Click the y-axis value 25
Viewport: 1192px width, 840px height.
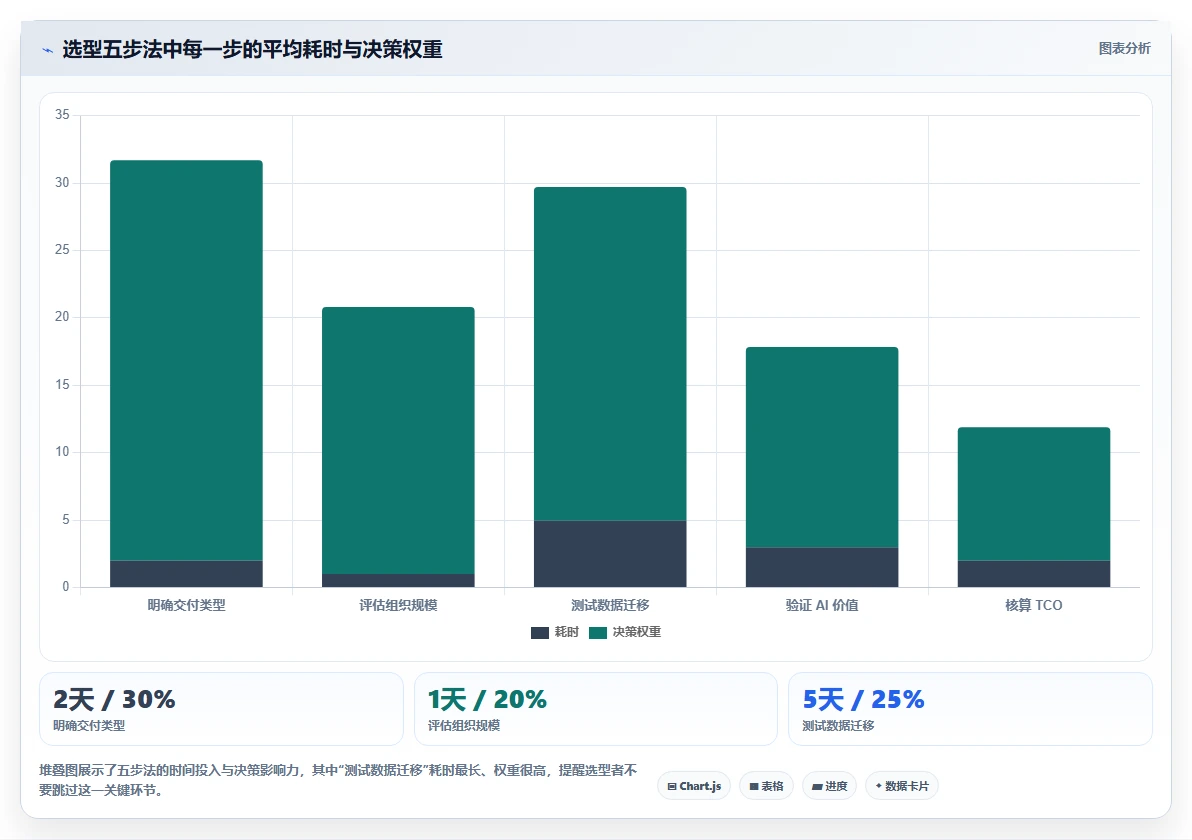coord(62,250)
